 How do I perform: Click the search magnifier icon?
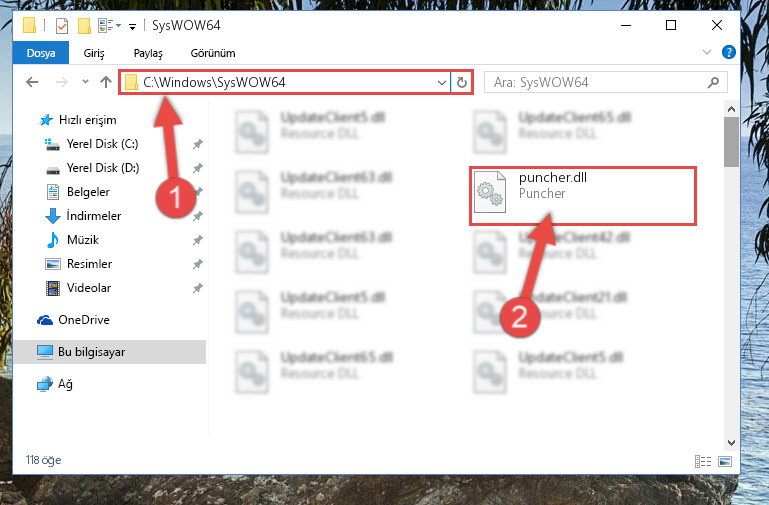tap(713, 82)
